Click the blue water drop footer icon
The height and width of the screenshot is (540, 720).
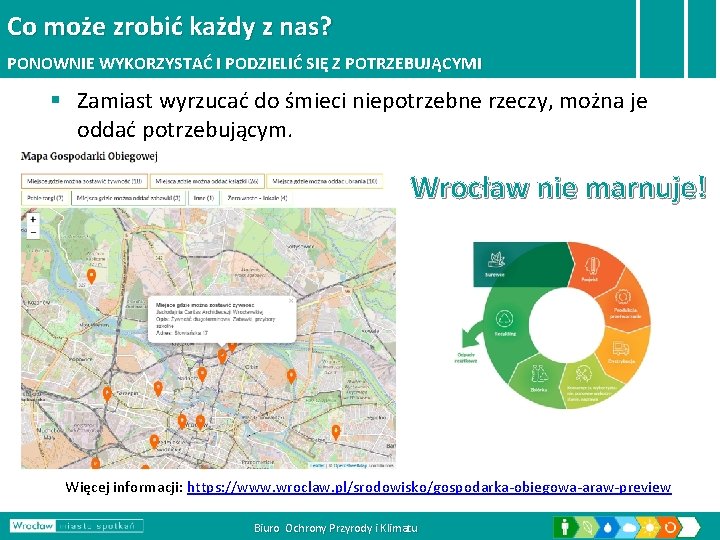pyautogui.click(x=608, y=527)
